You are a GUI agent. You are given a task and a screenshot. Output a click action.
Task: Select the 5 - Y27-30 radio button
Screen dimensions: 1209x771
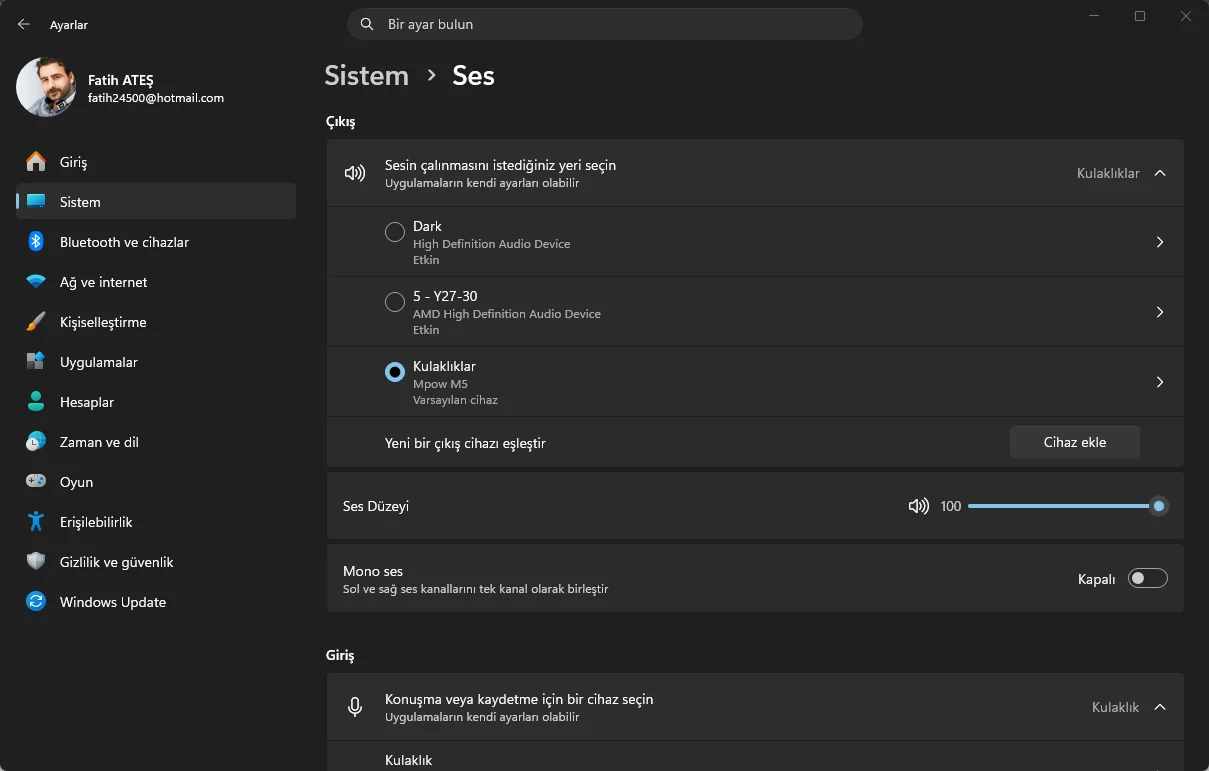pos(395,302)
